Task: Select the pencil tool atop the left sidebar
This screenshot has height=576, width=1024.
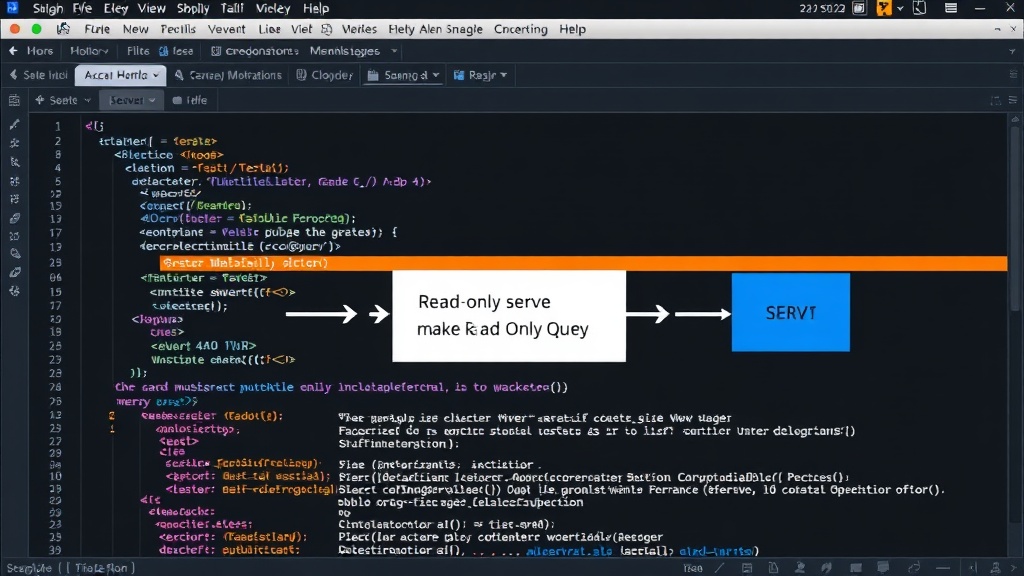Action: point(14,124)
